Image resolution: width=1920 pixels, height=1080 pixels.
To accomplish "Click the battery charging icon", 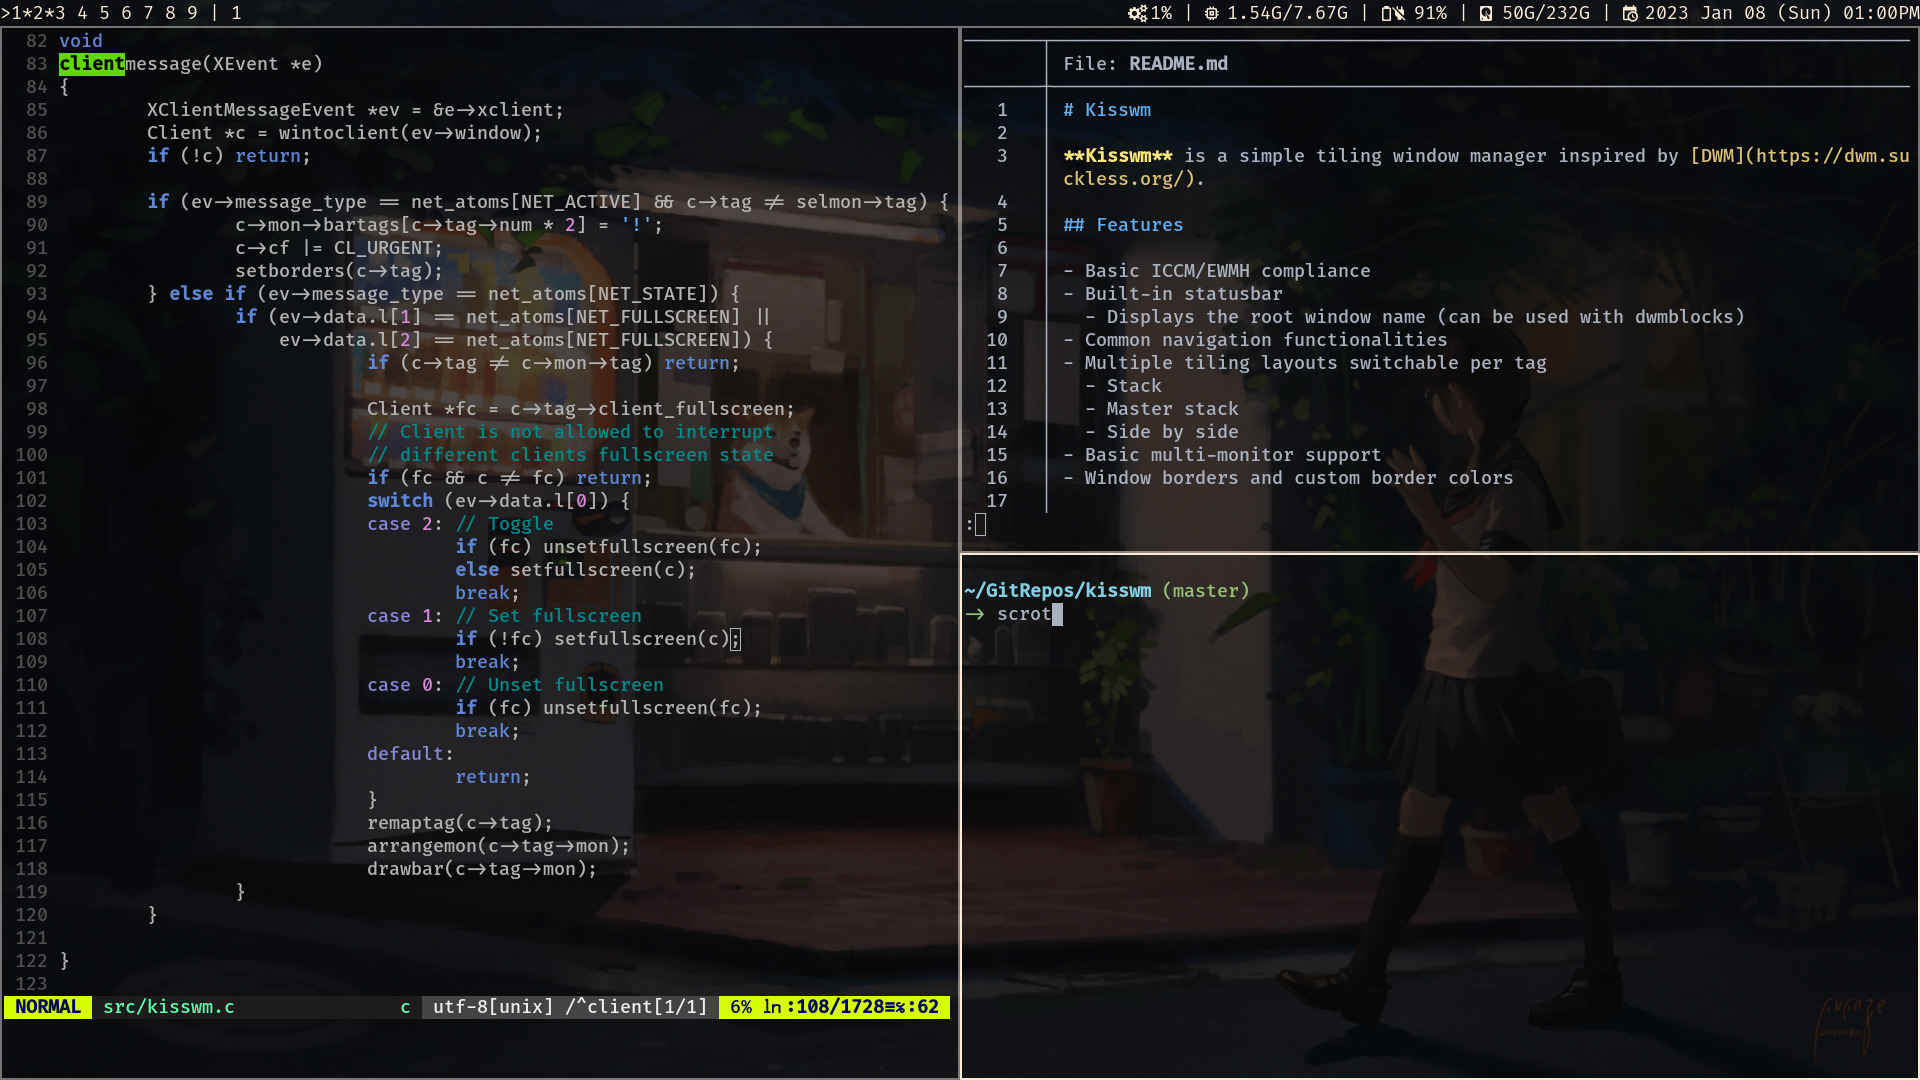I will point(1392,13).
